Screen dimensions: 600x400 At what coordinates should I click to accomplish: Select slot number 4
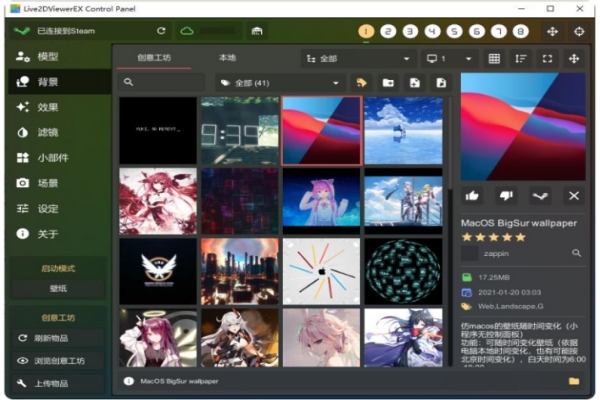tap(432, 31)
